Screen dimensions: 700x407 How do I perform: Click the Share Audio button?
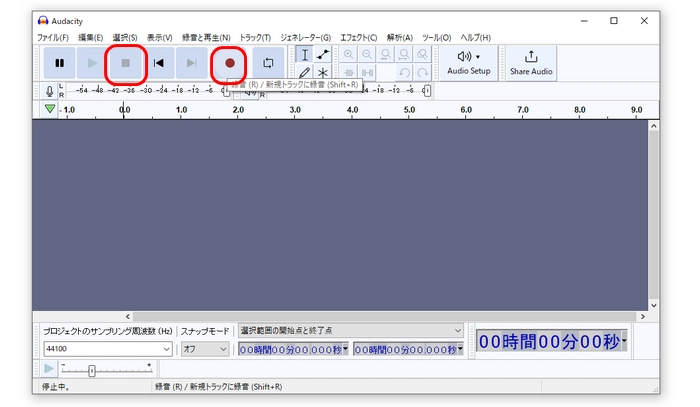coord(530,62)
